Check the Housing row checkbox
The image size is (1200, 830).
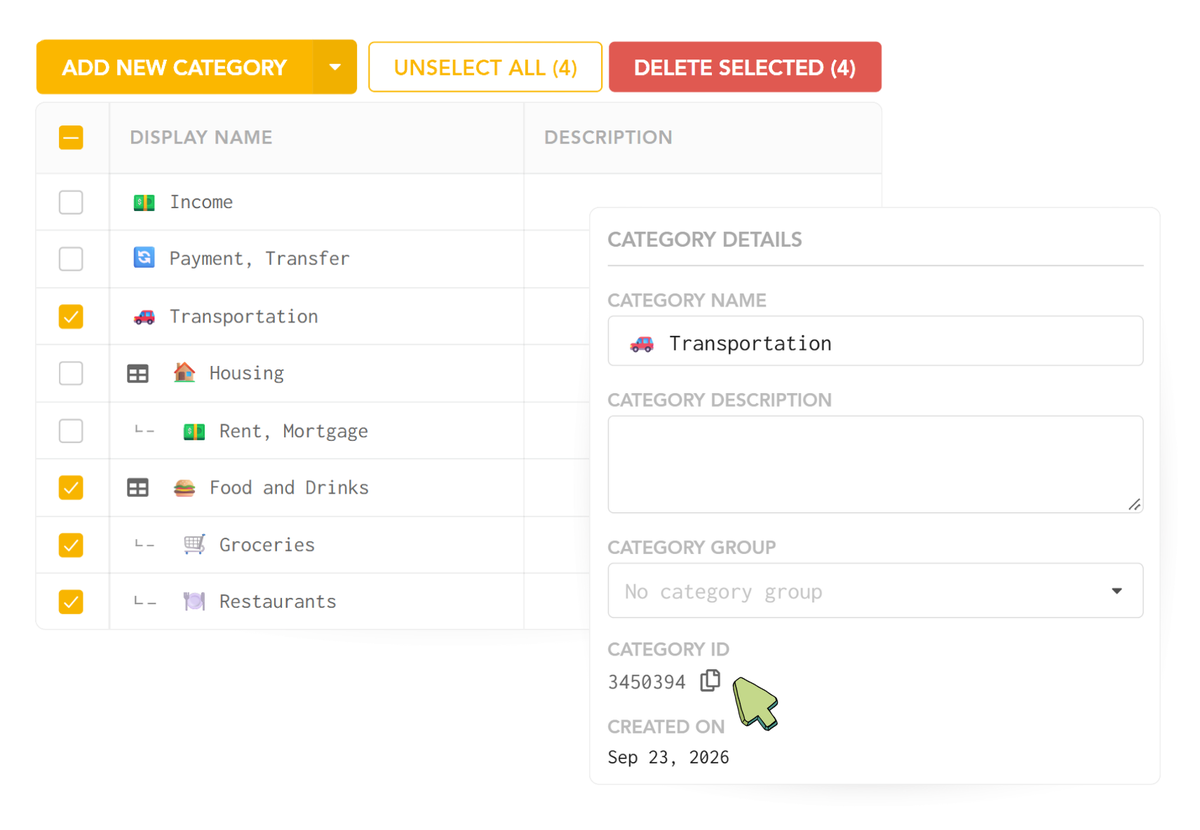[71, 373]
